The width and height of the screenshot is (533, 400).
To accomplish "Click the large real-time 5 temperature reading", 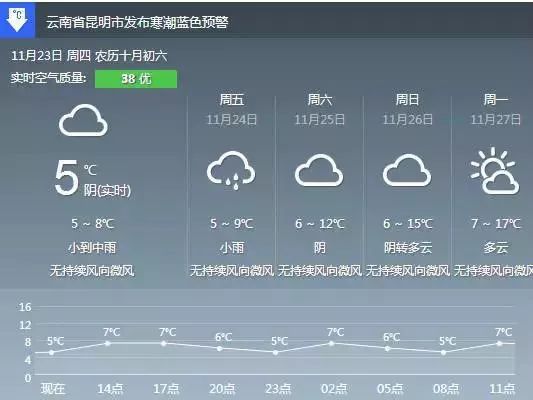I will point(66,178).
